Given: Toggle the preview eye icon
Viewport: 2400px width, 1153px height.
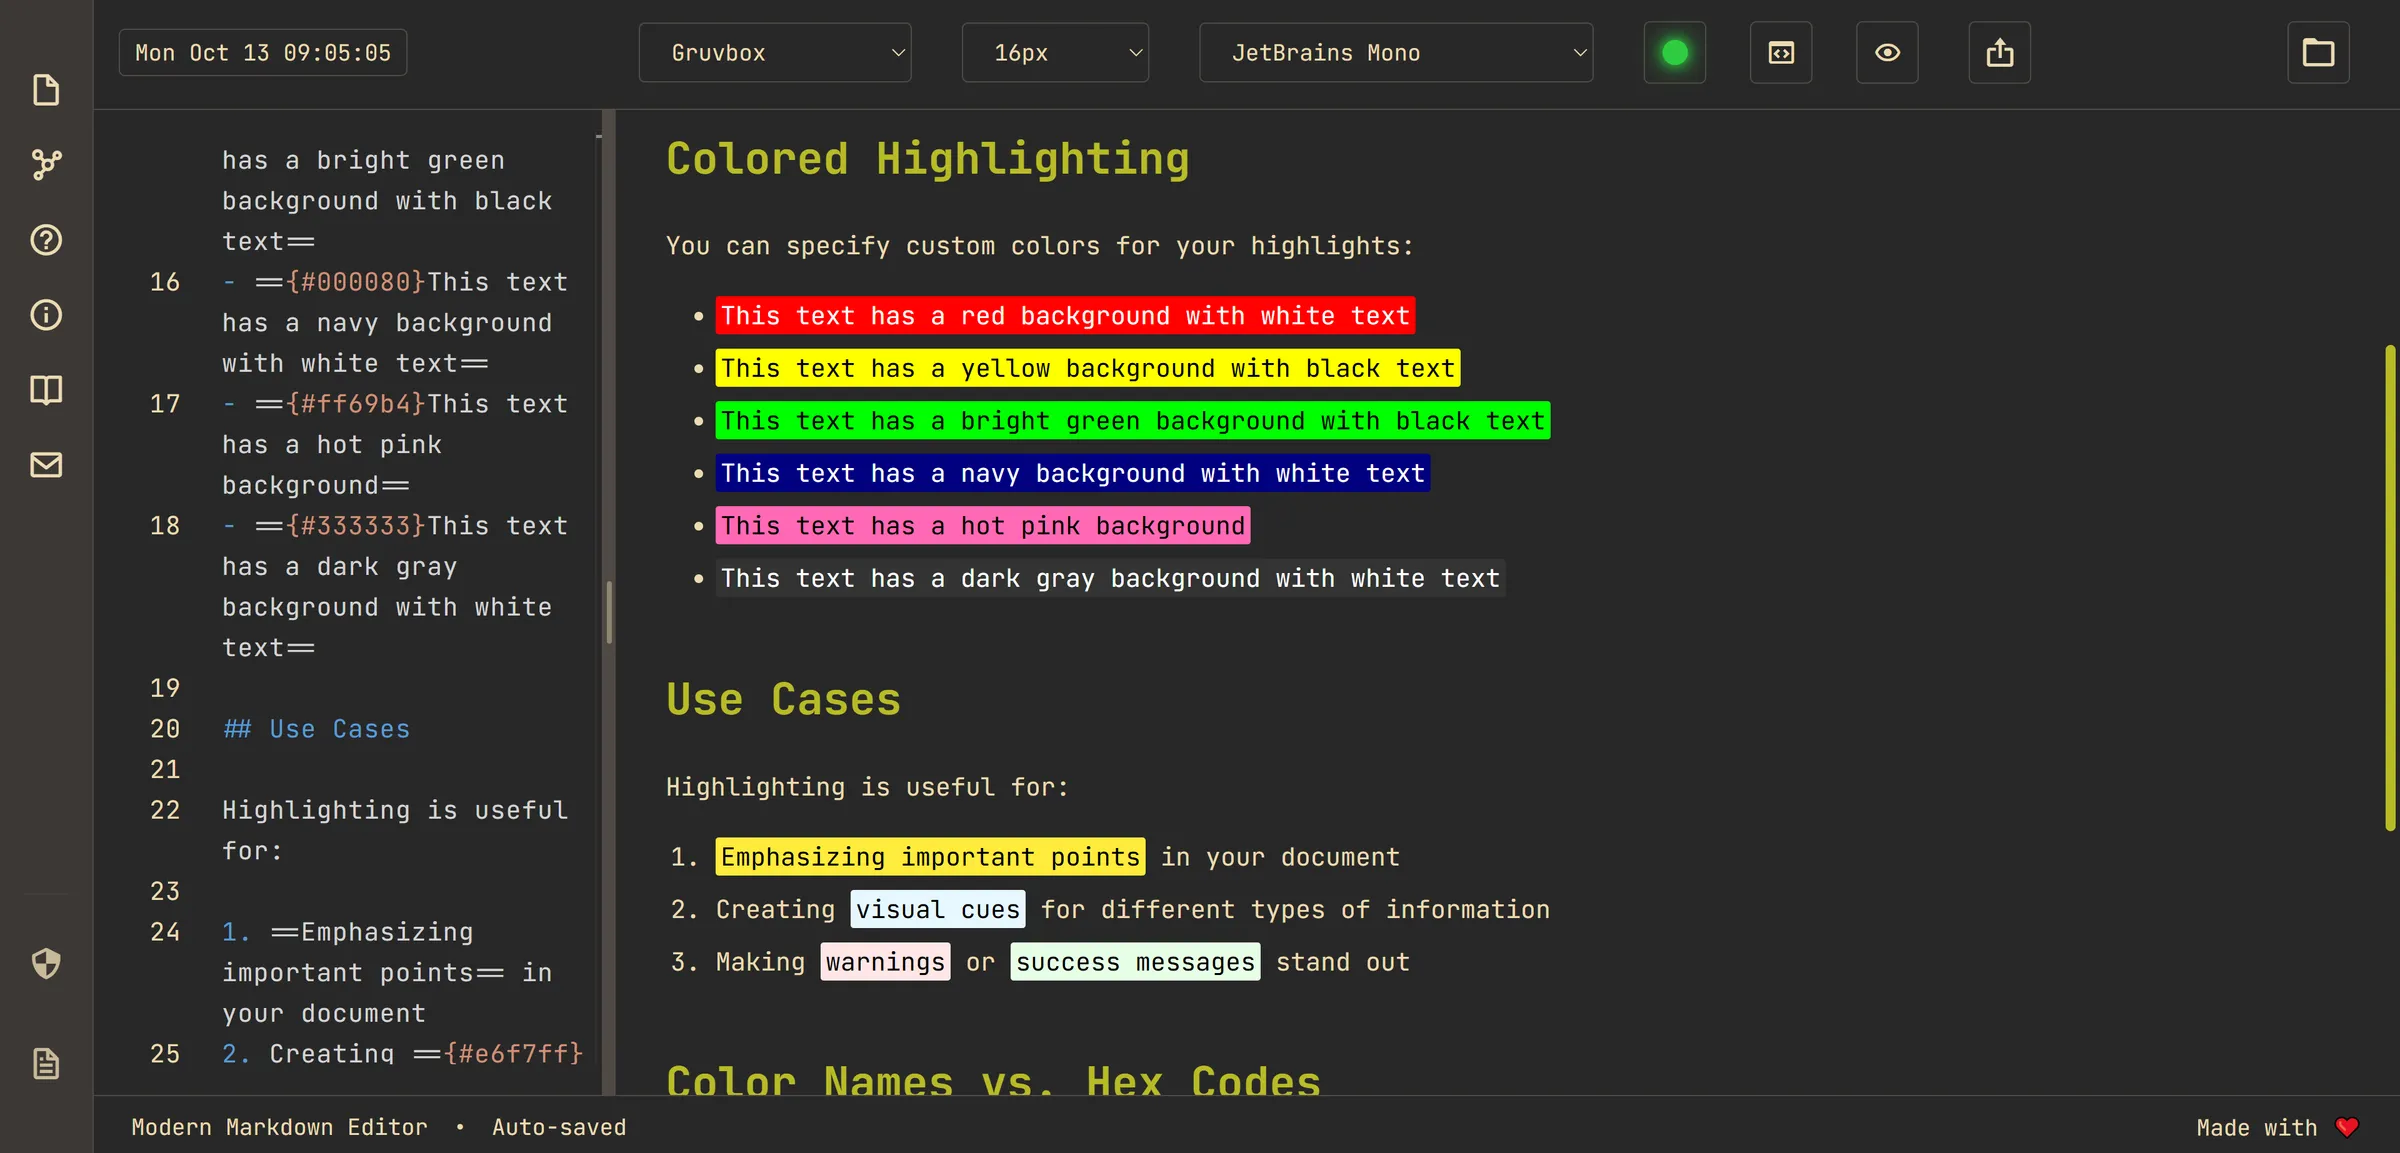Looking at the screenshot, I should click(1887, 52).
